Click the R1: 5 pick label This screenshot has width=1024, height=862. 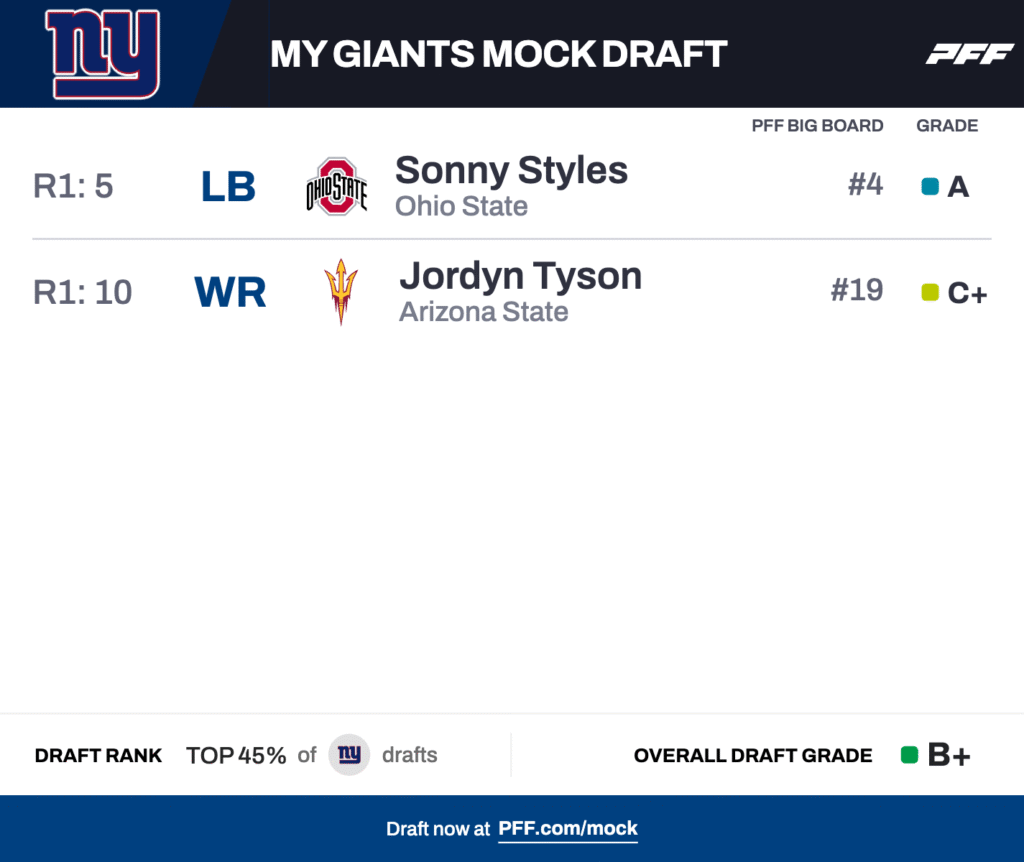click(73, 187)
